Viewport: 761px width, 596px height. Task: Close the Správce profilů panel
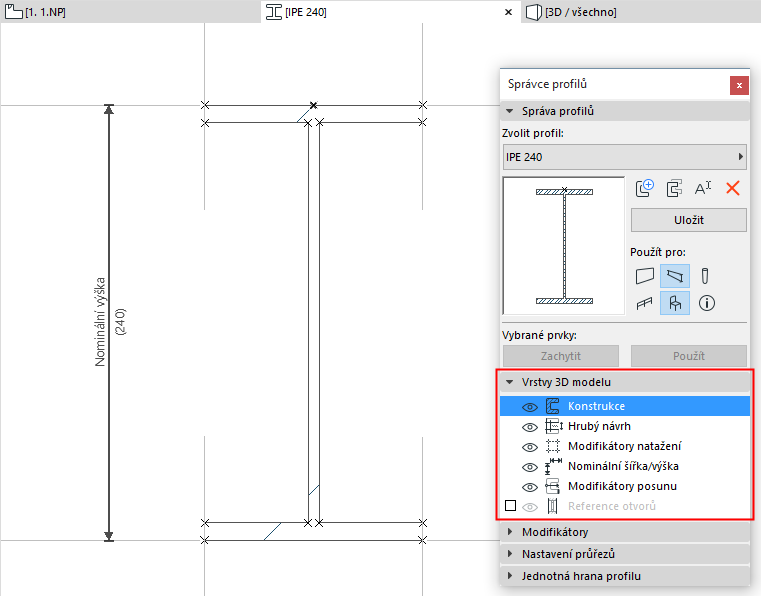tap(739, 85)
